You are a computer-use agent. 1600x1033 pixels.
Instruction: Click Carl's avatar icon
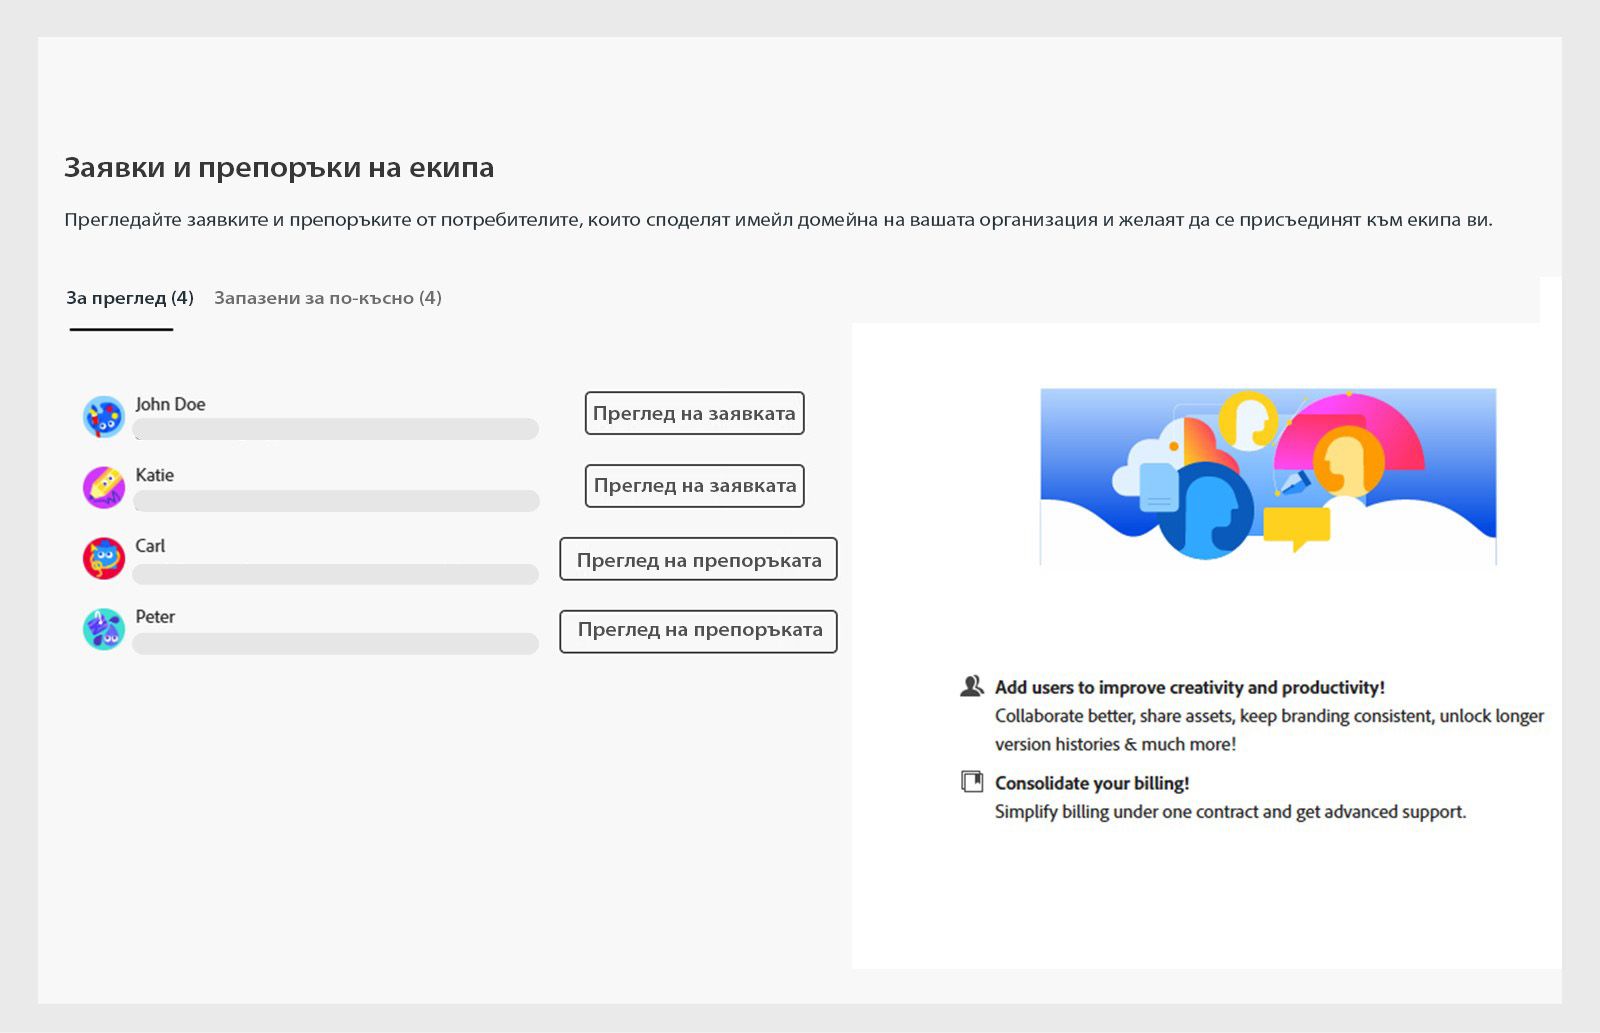pos(103,558)
